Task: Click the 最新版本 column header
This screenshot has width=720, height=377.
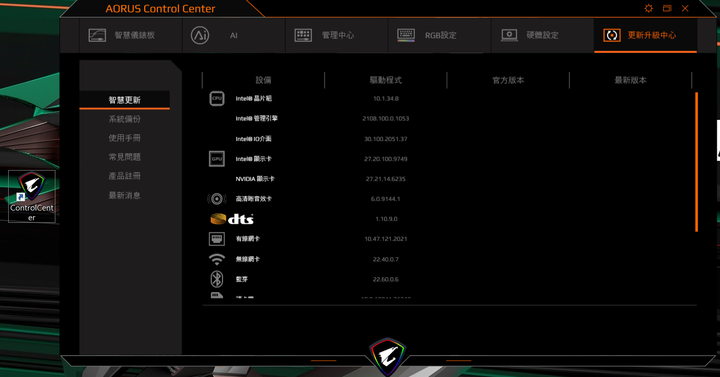Action: 630,80
